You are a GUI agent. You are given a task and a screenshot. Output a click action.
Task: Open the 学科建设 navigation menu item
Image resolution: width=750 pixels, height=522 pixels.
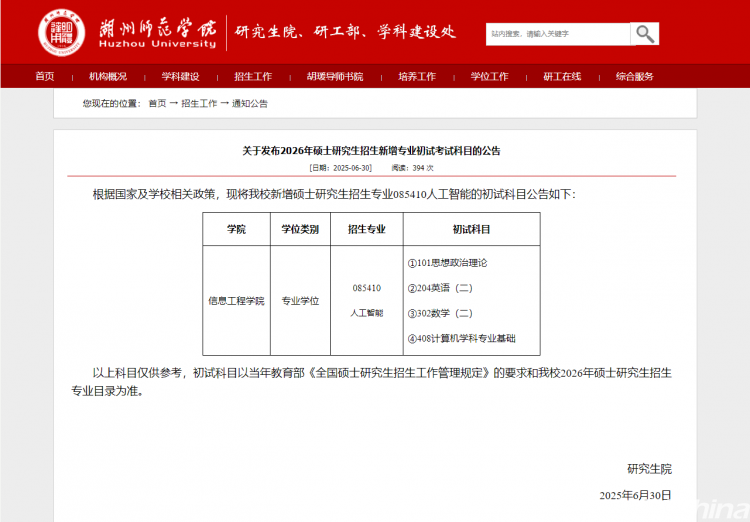[x=180, y=77]
